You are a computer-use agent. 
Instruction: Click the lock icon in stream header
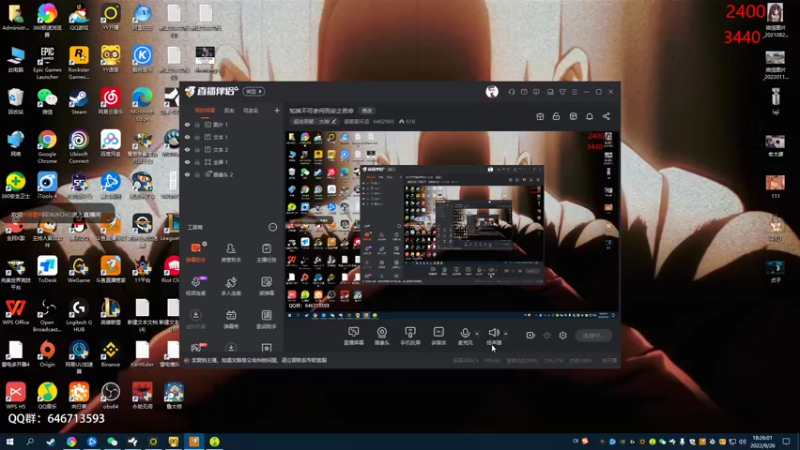point(556,116)
